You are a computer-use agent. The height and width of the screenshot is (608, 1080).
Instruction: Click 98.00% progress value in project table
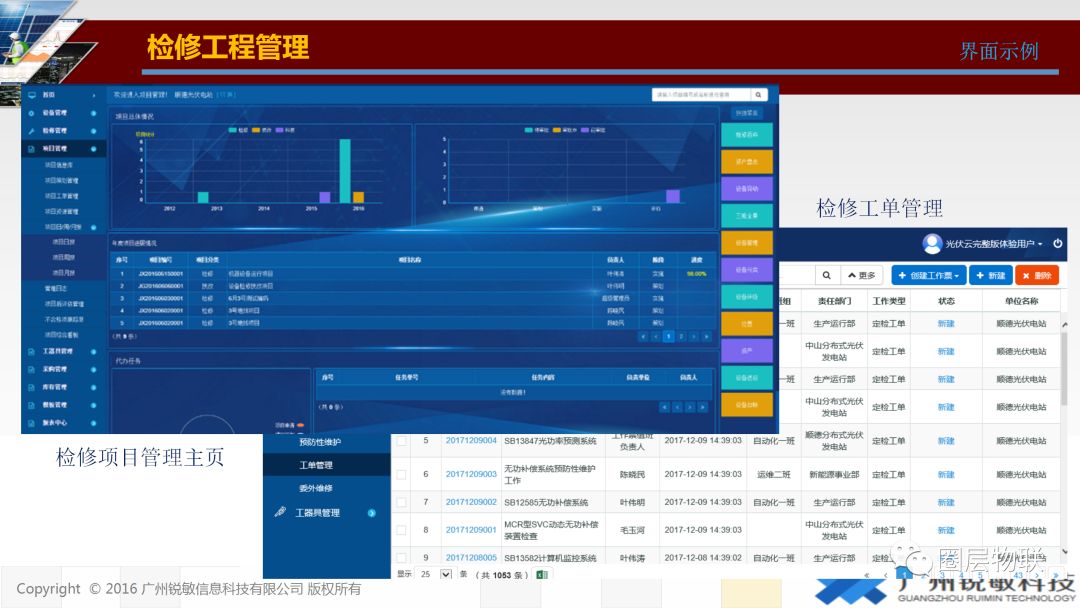click(696, 274)
